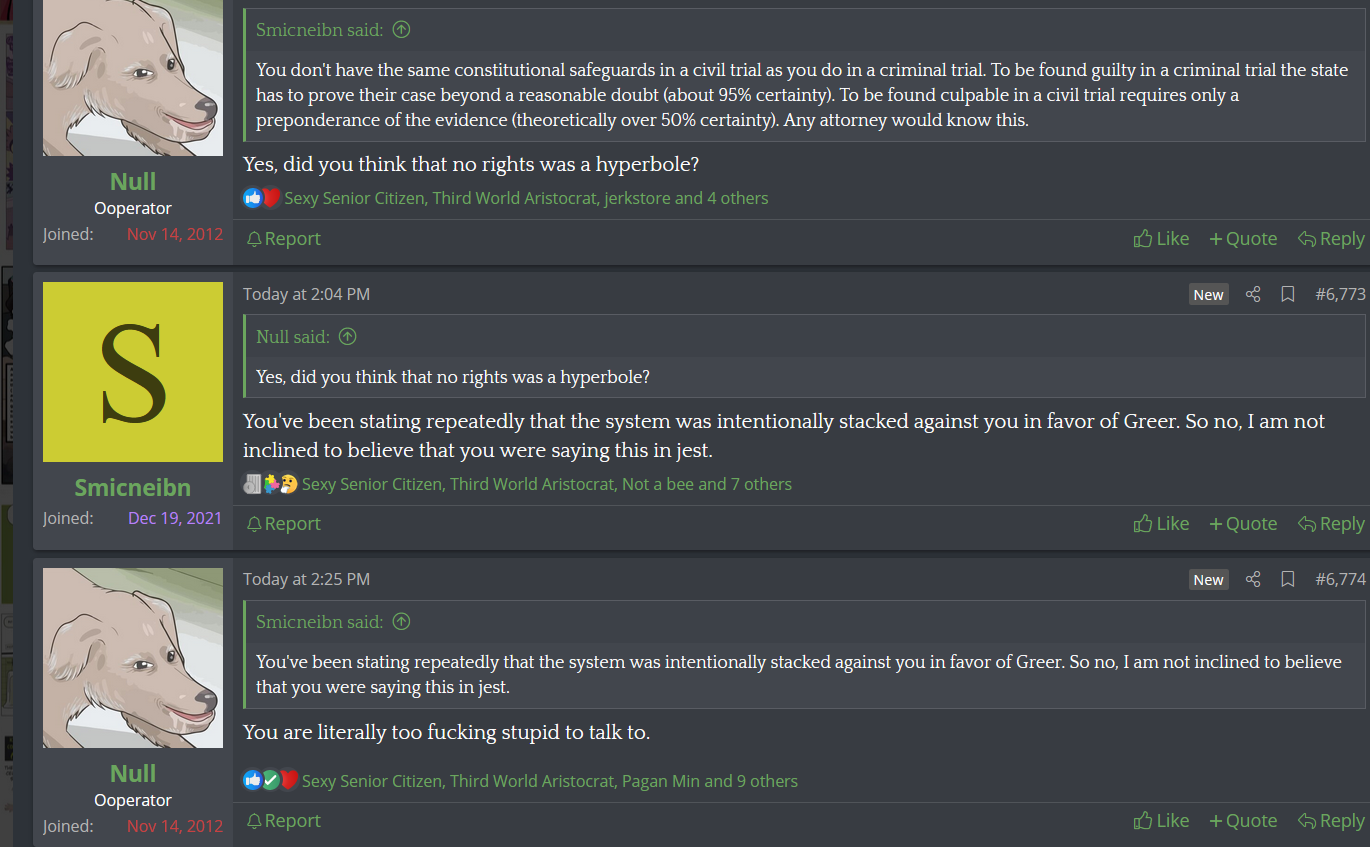Image resolution: width=1370 pixels, height=847 pixels.
Task: Jump to quoted Null post arrow icon
Action: click(347, 337)
